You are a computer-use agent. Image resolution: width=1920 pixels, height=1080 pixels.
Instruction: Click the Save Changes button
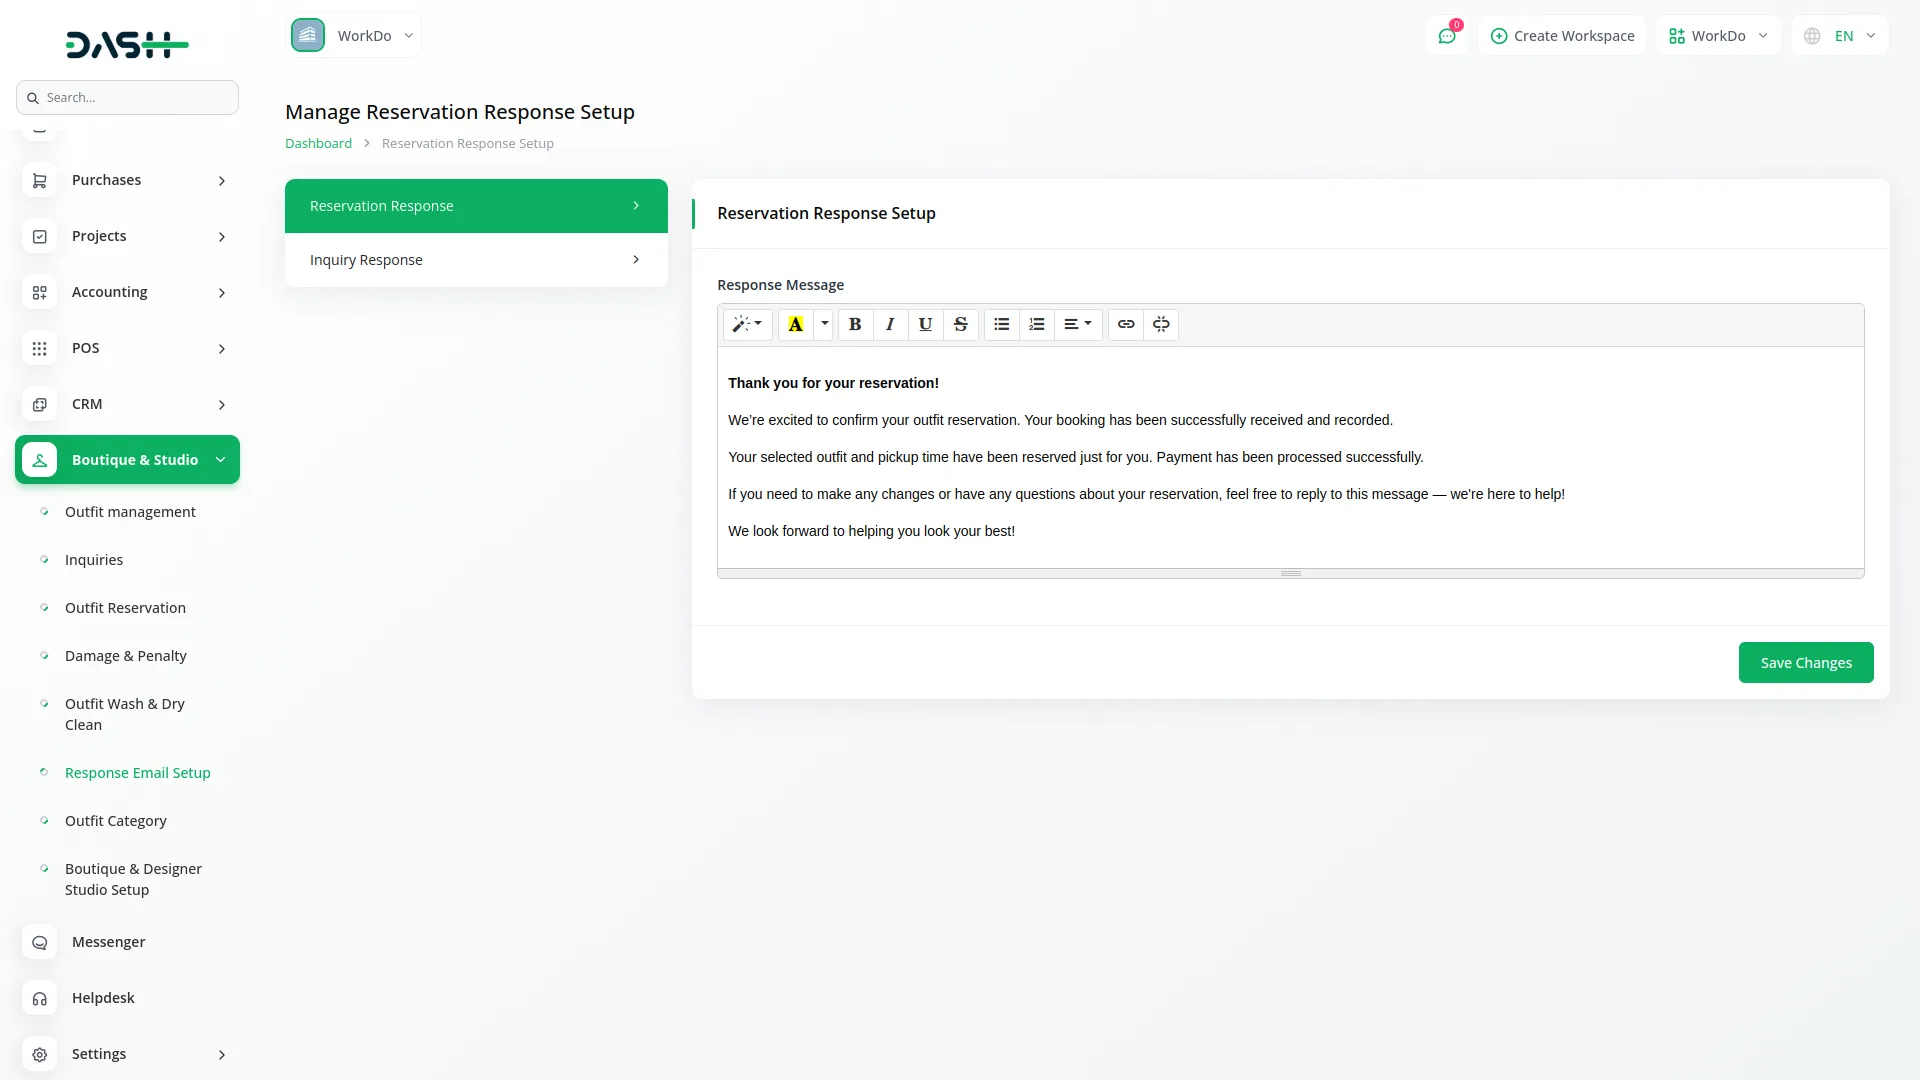(1805, 663)
